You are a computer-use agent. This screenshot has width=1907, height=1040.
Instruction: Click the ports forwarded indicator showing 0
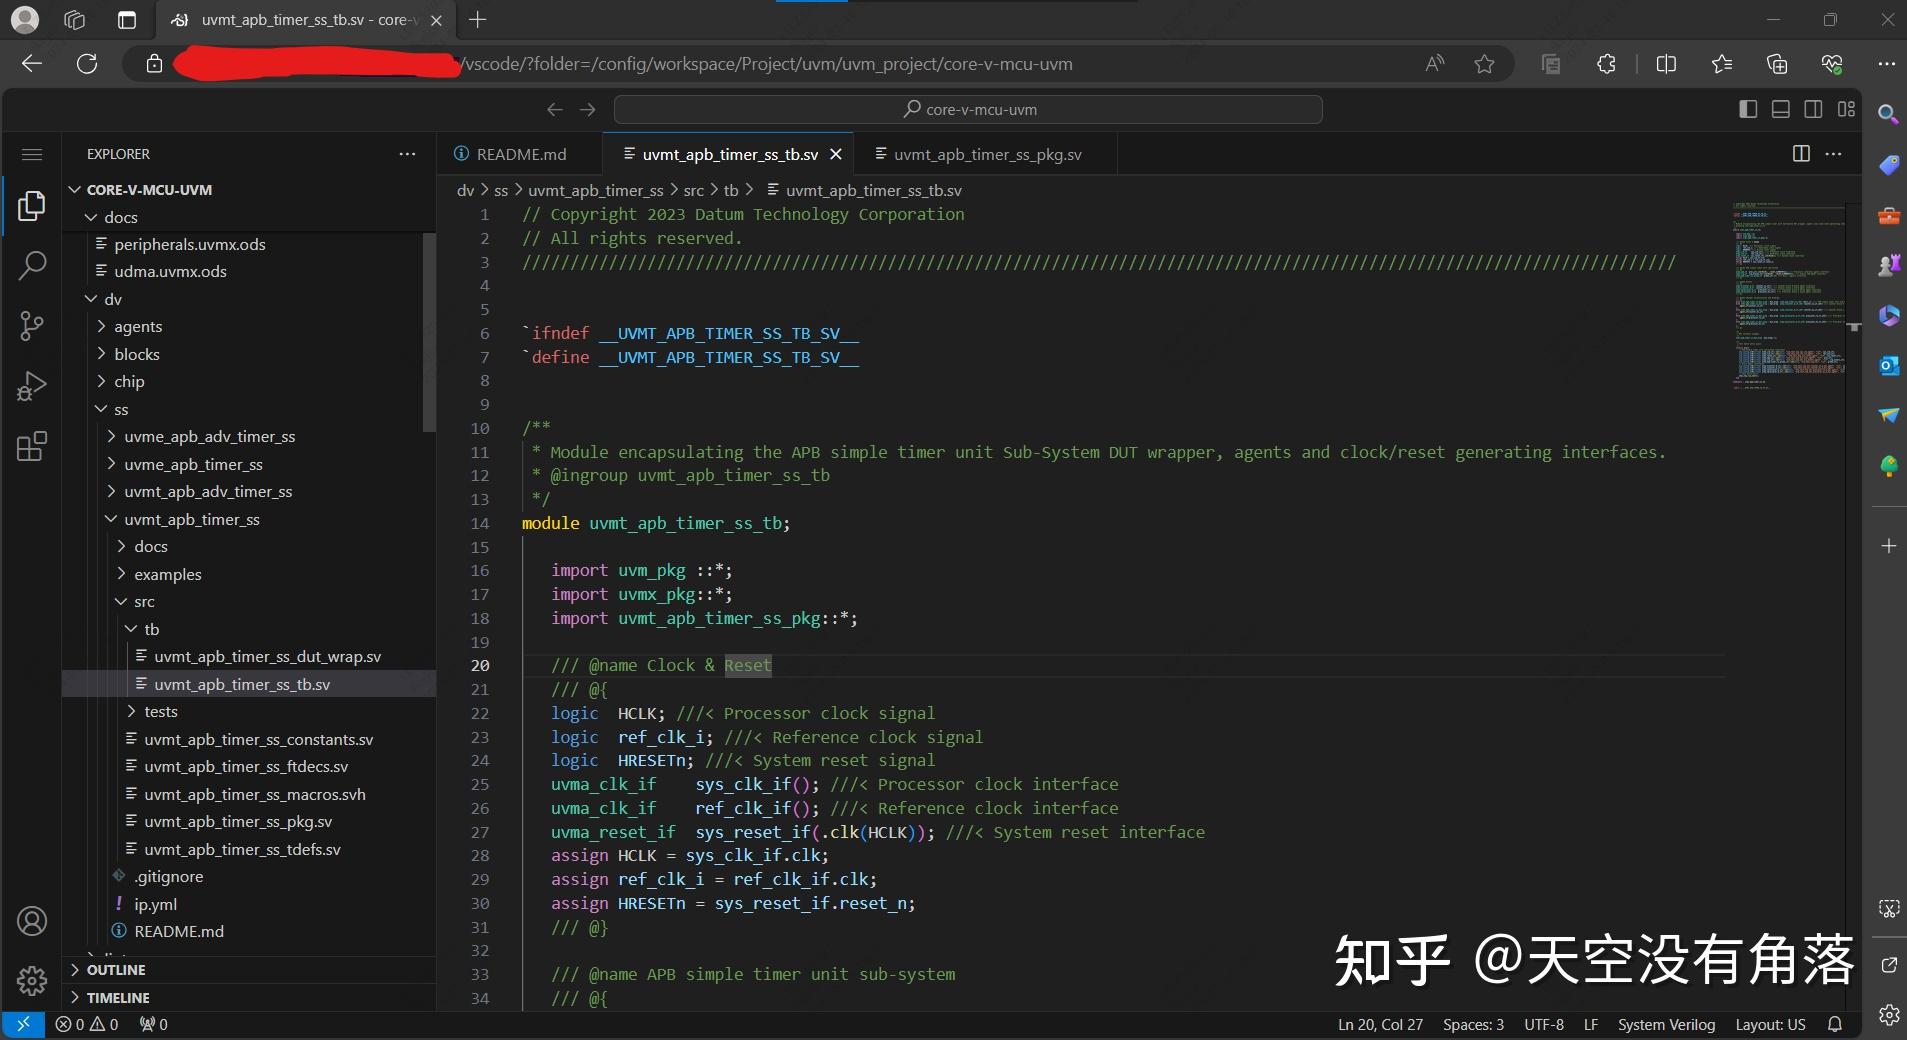tap(153, 1024)
